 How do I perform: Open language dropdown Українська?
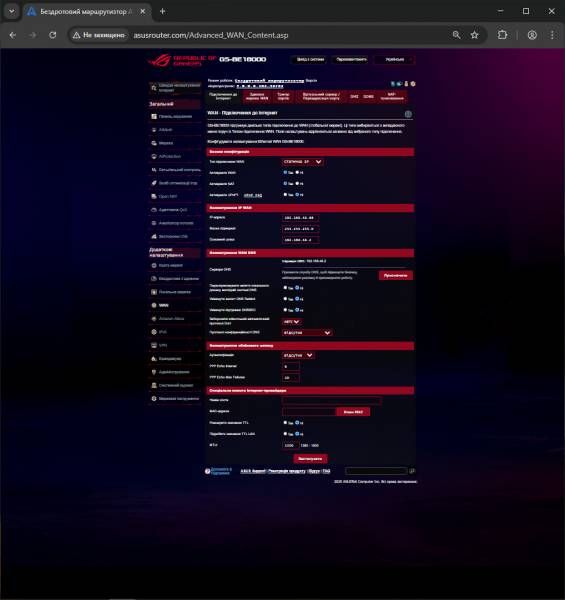pyautogui.click(x=394, y=60)
